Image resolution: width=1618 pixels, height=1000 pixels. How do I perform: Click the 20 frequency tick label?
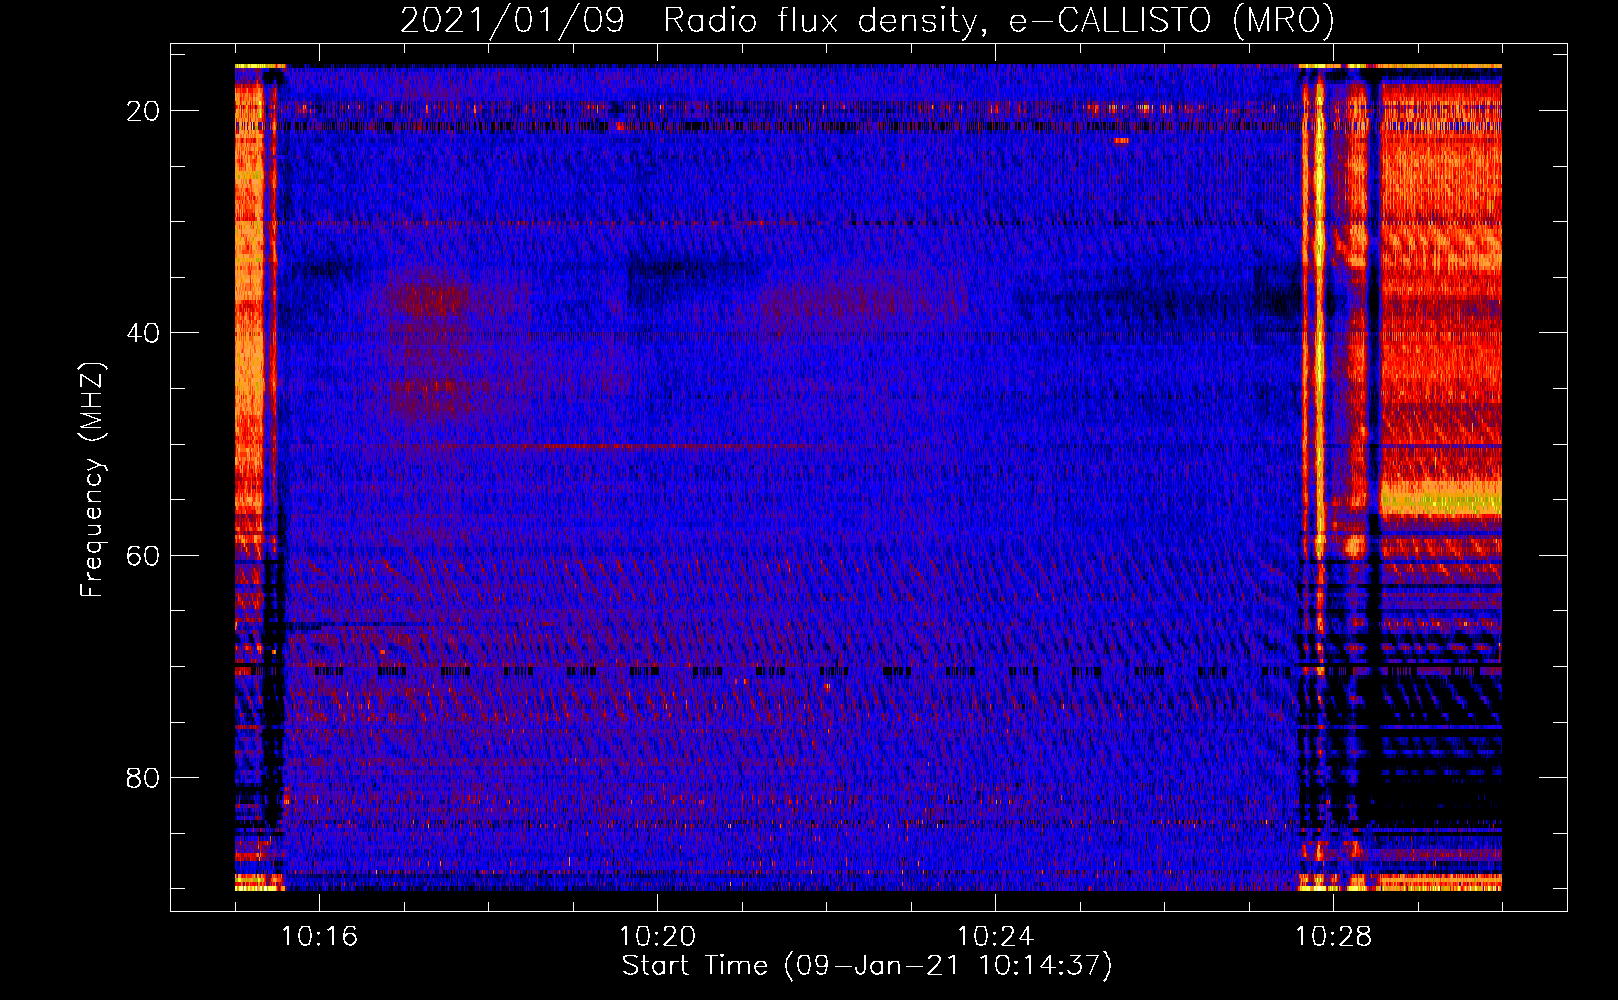(143, 111)
